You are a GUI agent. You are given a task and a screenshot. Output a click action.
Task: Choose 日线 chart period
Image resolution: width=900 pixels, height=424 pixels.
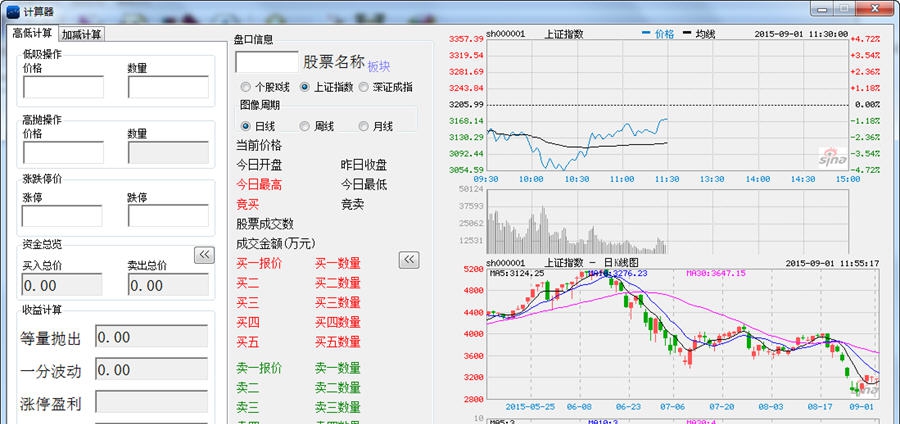[259, 126]
